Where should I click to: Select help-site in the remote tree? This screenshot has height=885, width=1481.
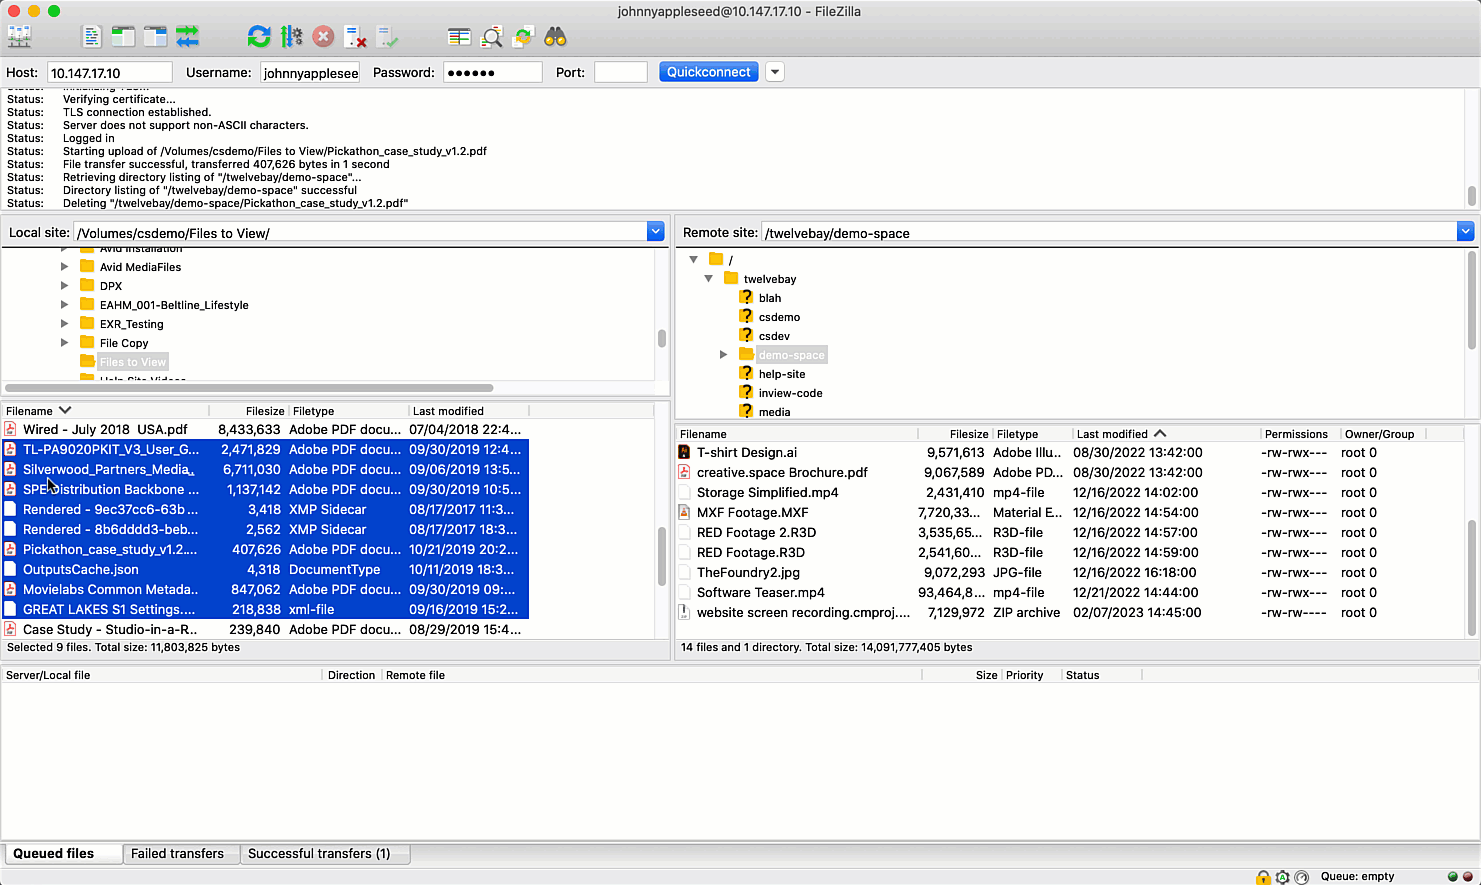[782, 374]
